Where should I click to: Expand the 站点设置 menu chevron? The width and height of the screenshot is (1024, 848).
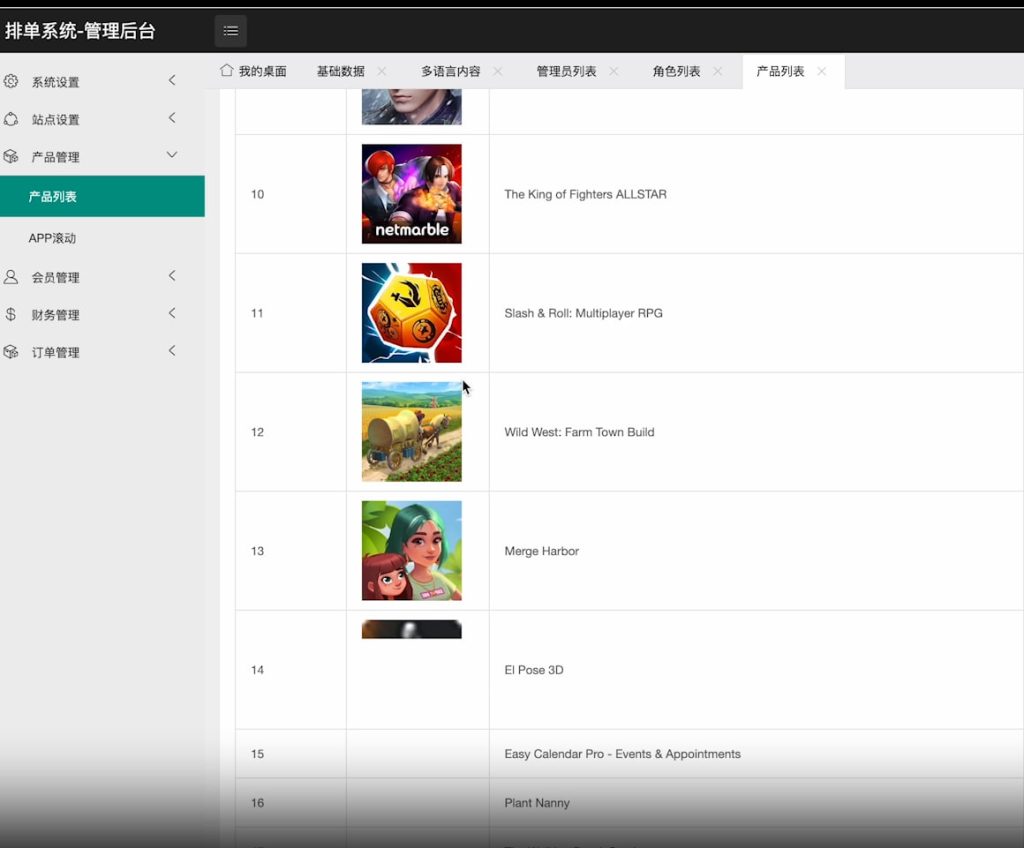(x=172, y=118)
